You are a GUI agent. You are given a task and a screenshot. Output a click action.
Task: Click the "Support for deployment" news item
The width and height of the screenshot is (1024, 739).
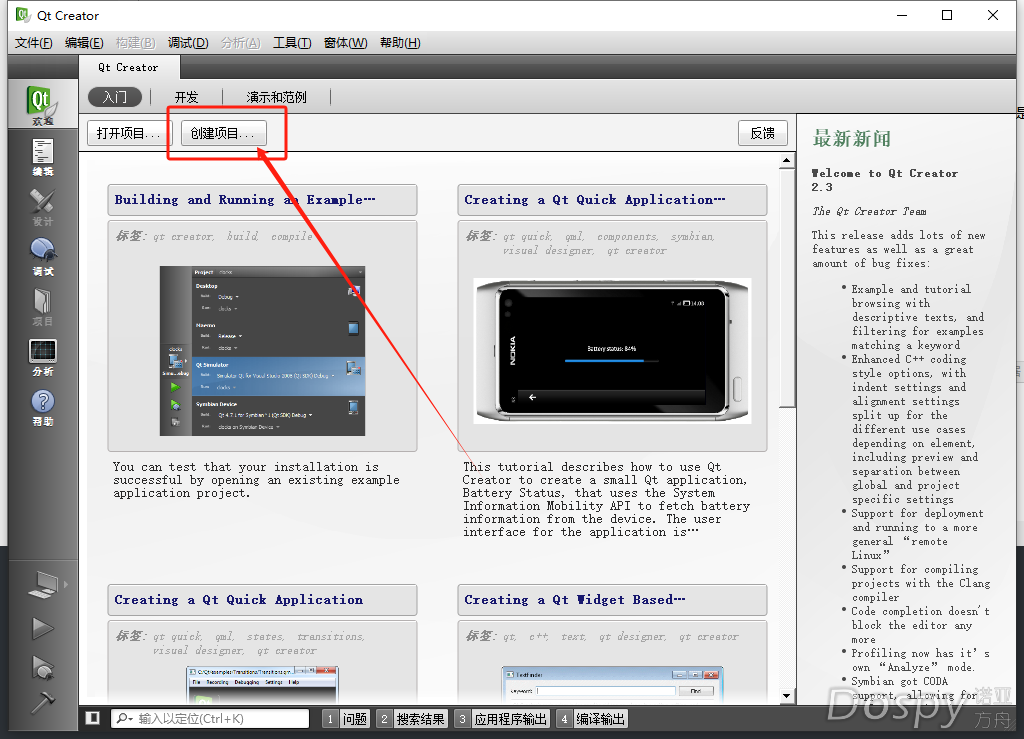tap(917, 534)
